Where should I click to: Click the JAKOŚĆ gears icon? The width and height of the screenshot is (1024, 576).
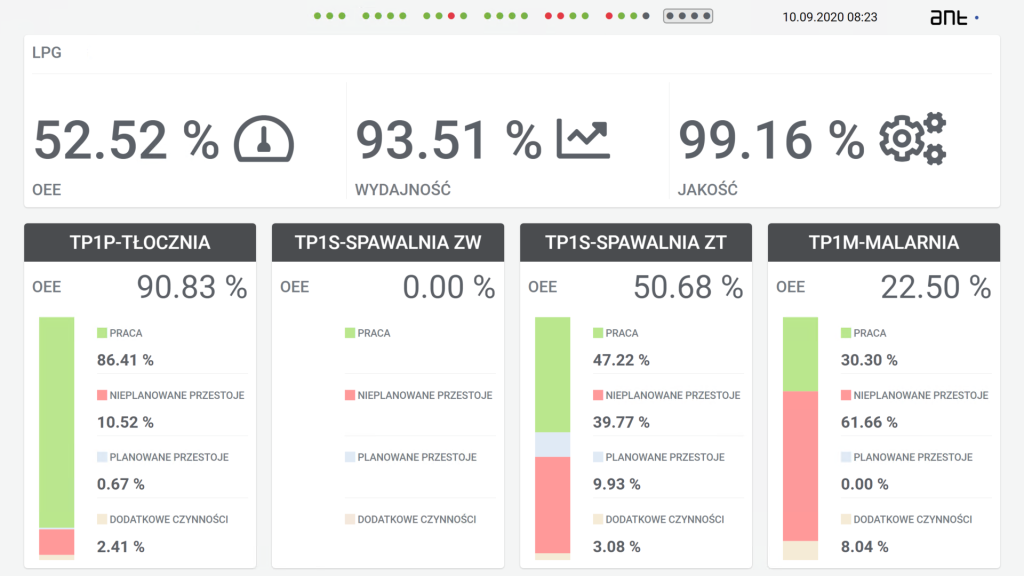pyautogui.click(x=913, y=138)
